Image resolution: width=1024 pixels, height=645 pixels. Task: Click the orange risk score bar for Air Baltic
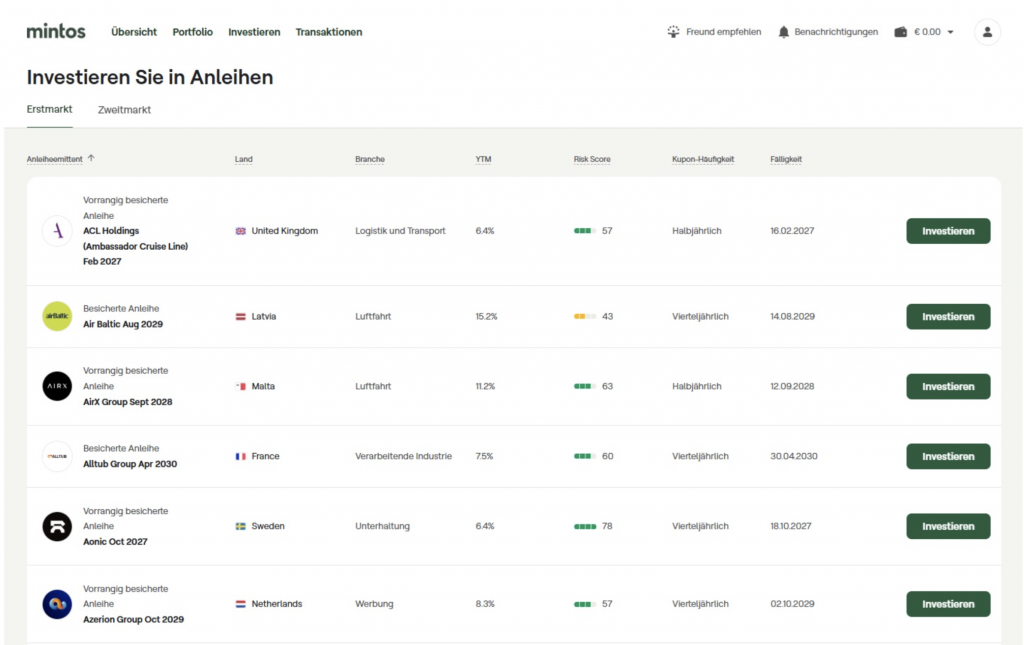(584, 316)
